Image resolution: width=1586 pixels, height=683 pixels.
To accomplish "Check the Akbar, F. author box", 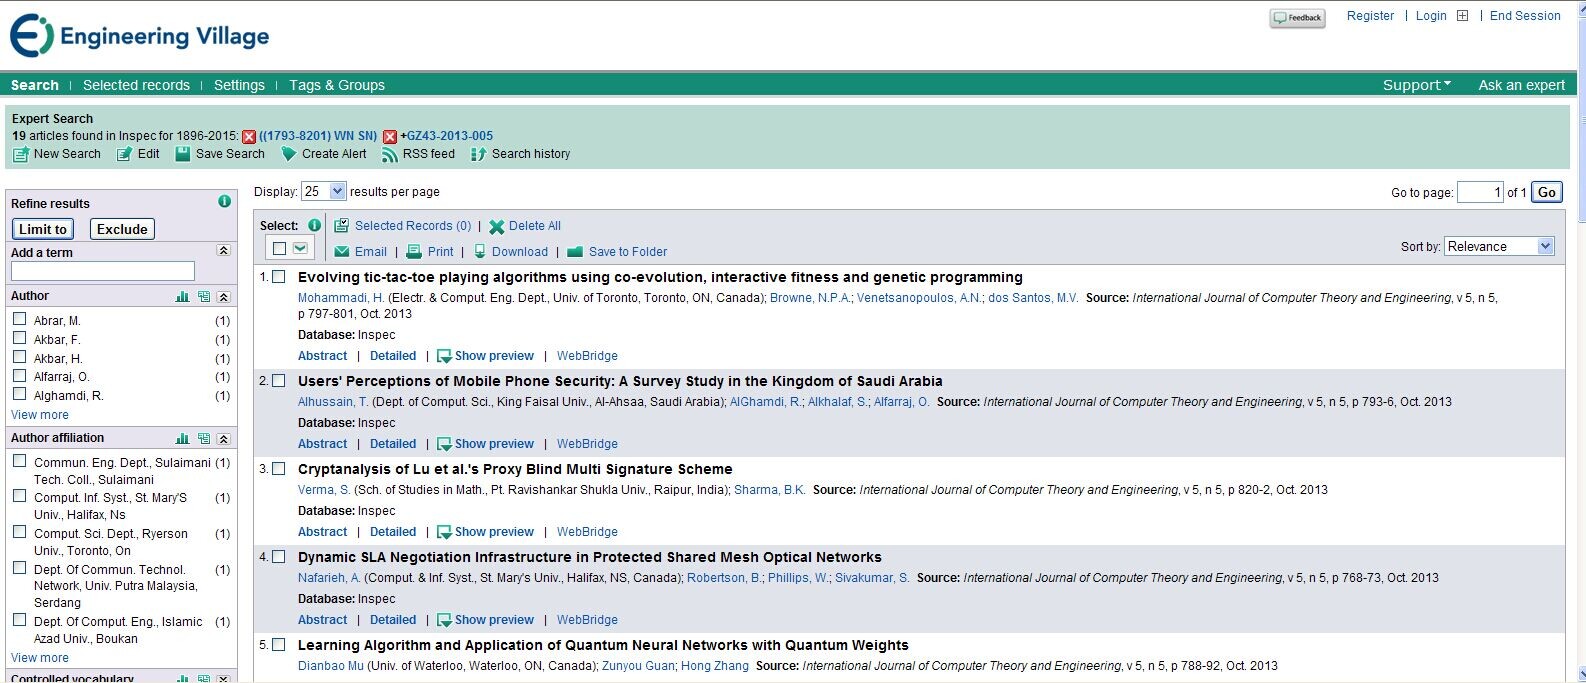I will coord(19,338).
